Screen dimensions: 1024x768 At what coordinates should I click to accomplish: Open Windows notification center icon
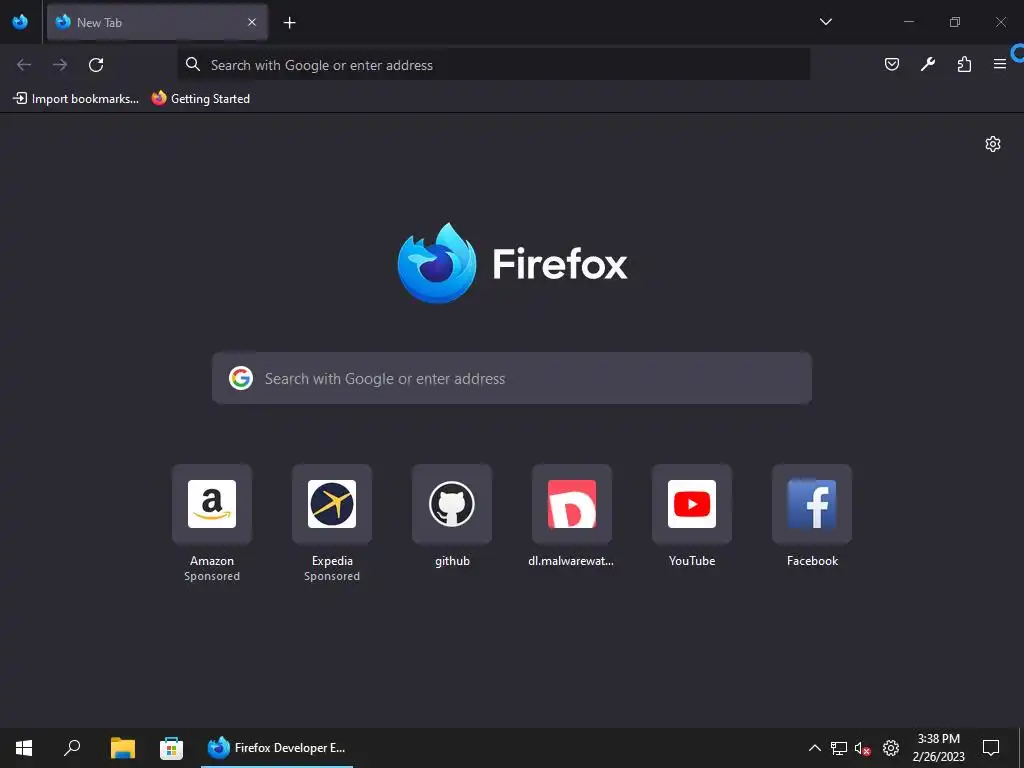click(x=991, y=748)
